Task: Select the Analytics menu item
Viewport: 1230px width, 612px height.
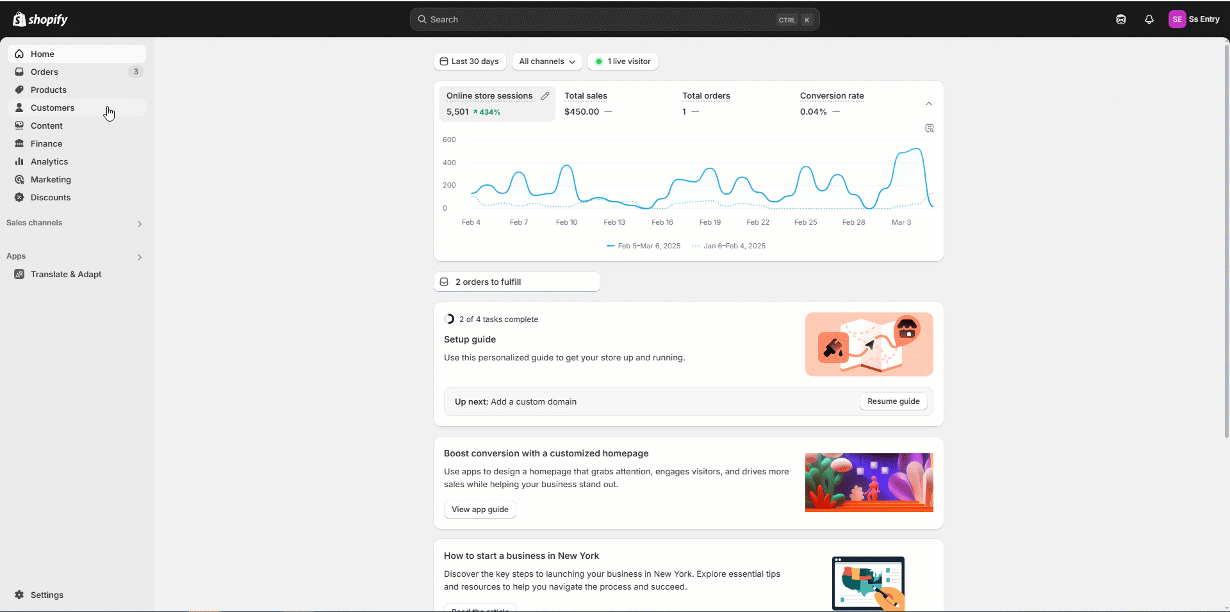Action: click(x=49, y=162)
